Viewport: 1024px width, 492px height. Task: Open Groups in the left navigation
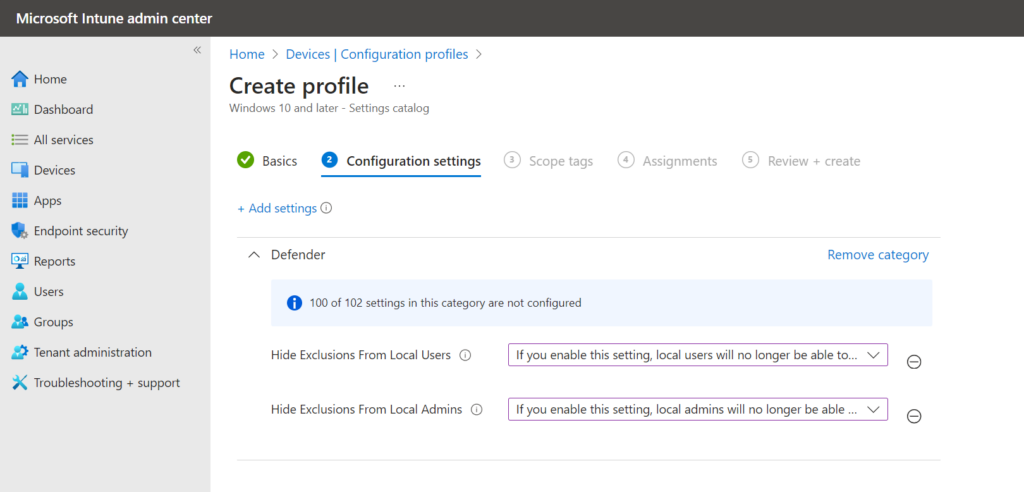tap(54, 322)
